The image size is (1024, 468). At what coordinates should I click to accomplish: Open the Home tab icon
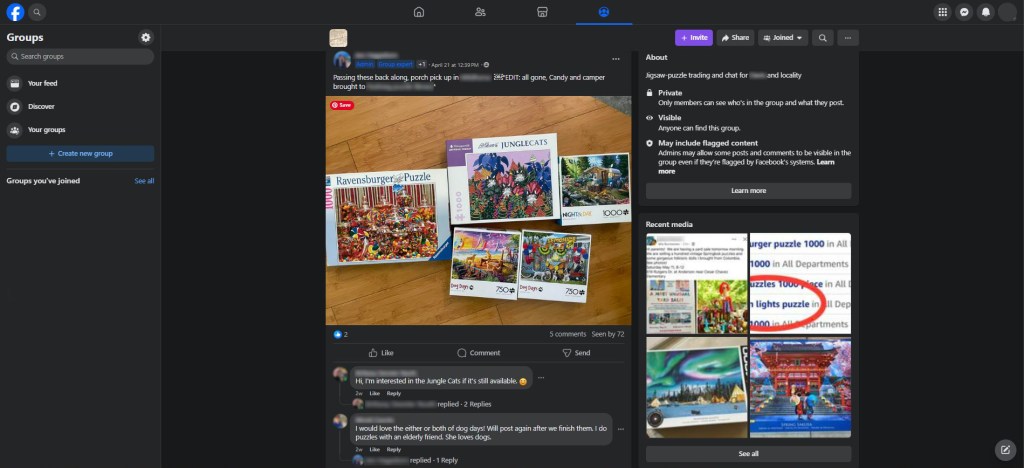pyautogui.click(x=419, y=12)
